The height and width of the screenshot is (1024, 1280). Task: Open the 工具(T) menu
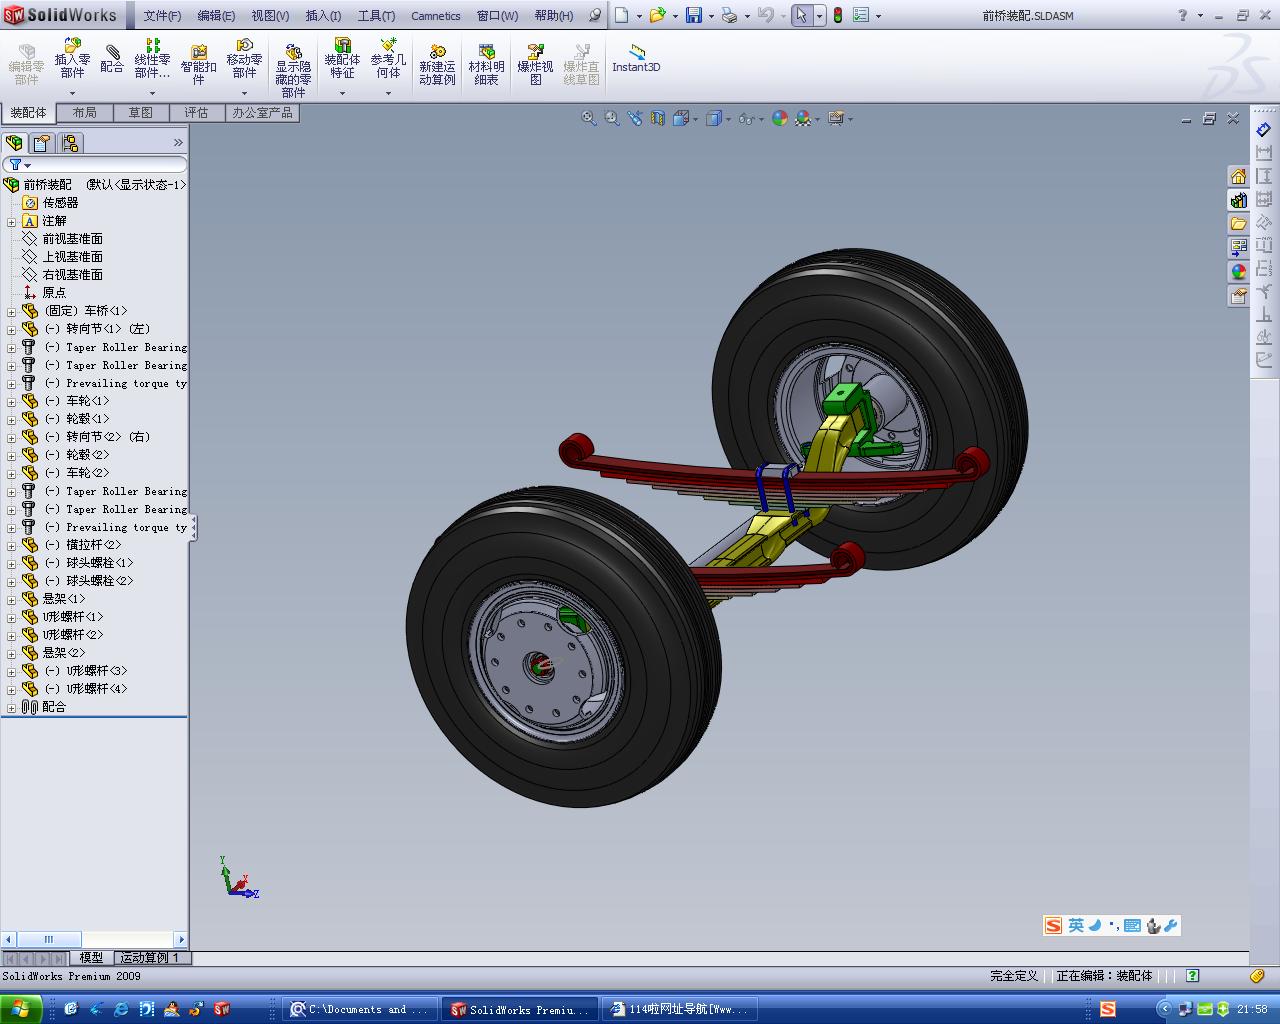coord(376,16)
